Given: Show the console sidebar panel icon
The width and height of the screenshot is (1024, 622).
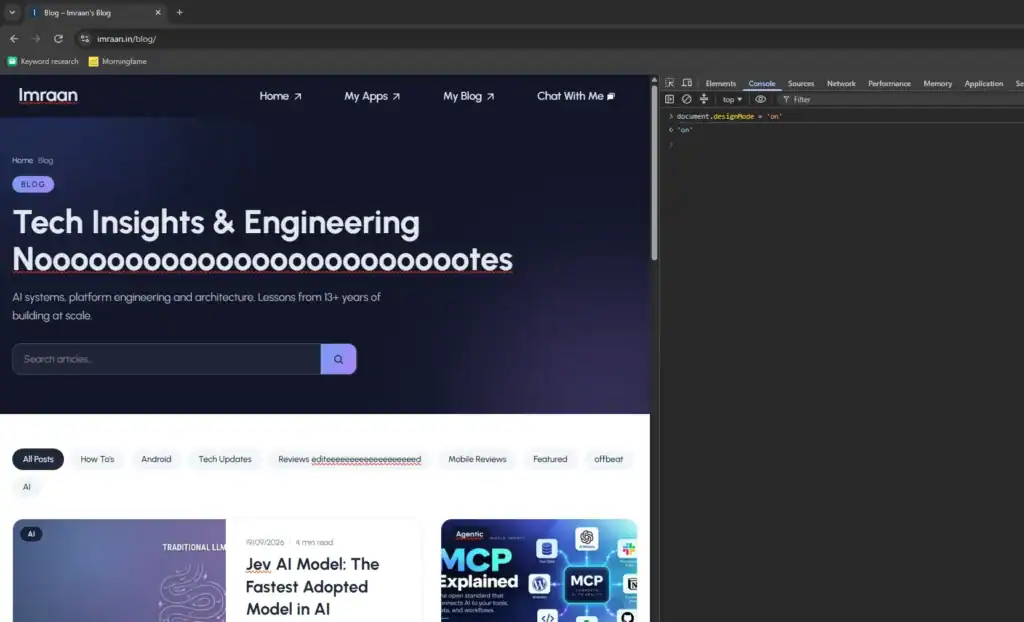Looking at the screenshot, I should click(669, 99).
